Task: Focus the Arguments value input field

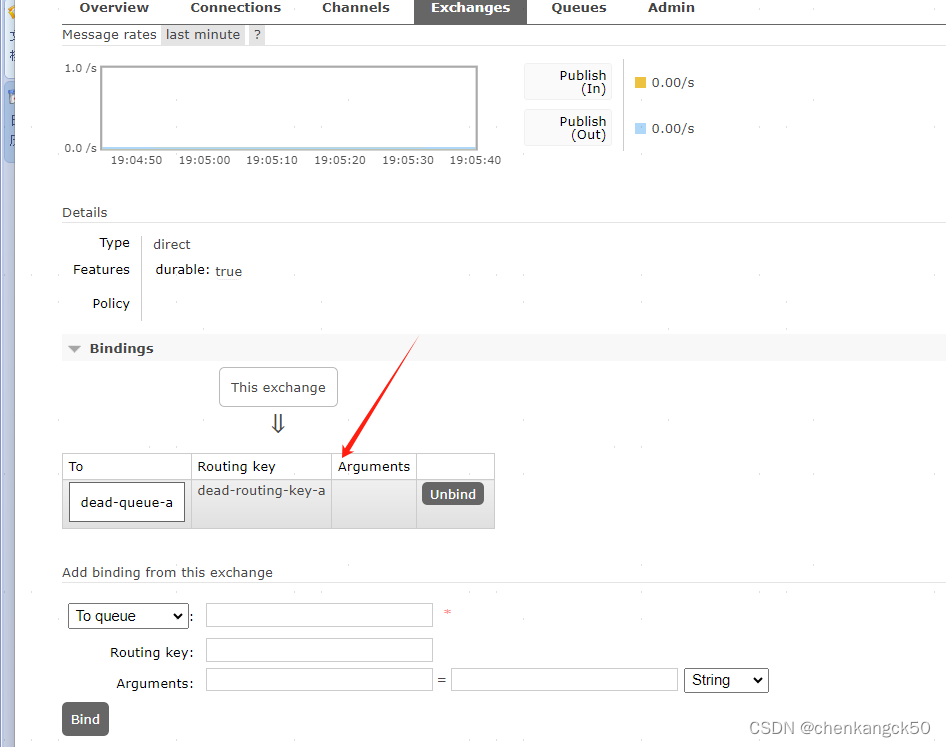Action: (564, 680)
